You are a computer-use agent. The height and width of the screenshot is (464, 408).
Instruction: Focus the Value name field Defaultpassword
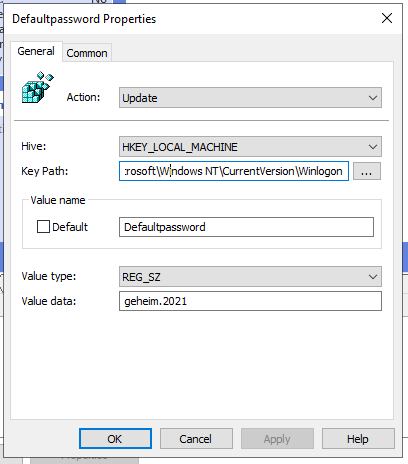point(246,227)
